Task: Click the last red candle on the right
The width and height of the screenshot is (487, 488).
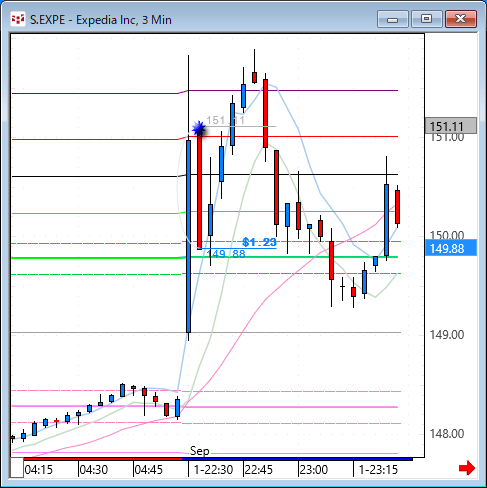Action: 398,207
